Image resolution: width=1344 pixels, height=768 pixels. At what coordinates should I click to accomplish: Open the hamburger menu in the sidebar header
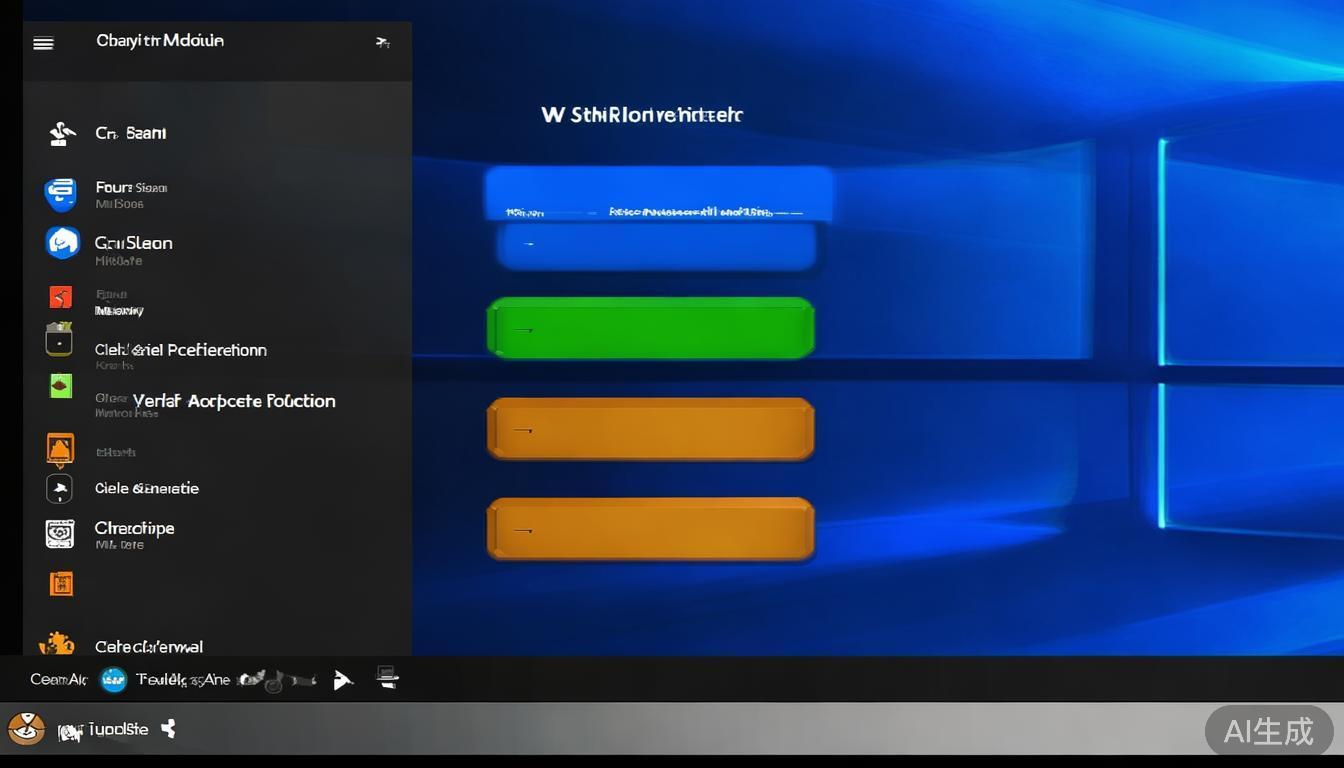[x=43, y=43]
